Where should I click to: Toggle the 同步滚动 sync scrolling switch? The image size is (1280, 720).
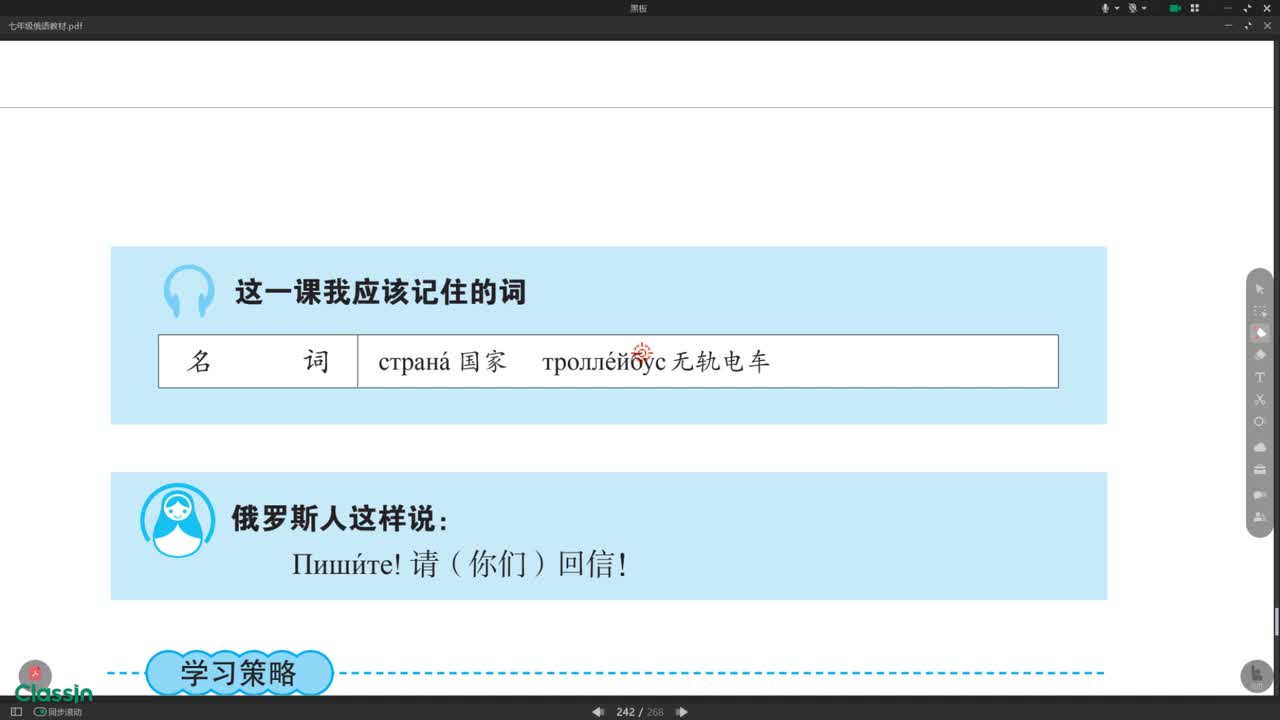click(x=40, y=712)
